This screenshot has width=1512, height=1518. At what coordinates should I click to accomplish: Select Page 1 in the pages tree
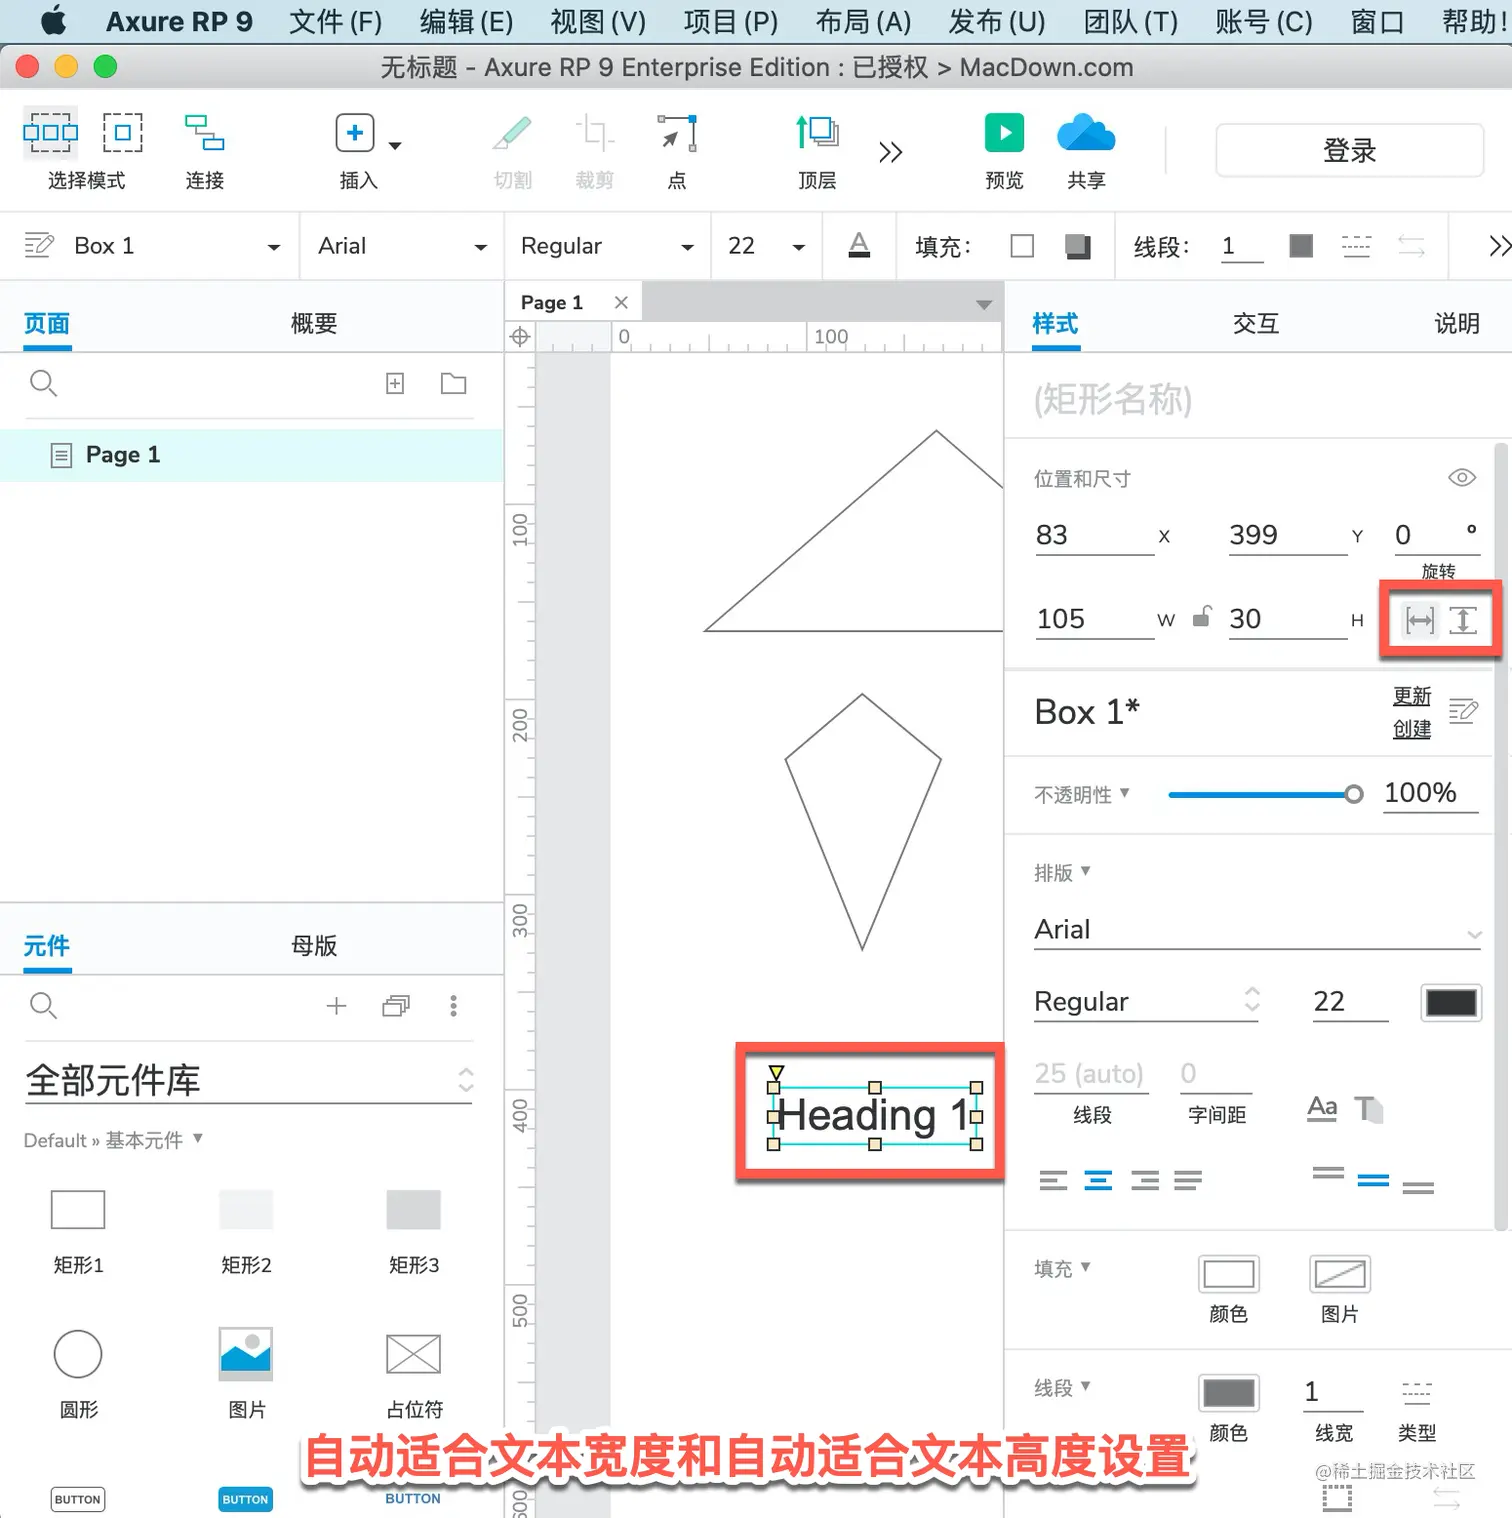point(251,455)
